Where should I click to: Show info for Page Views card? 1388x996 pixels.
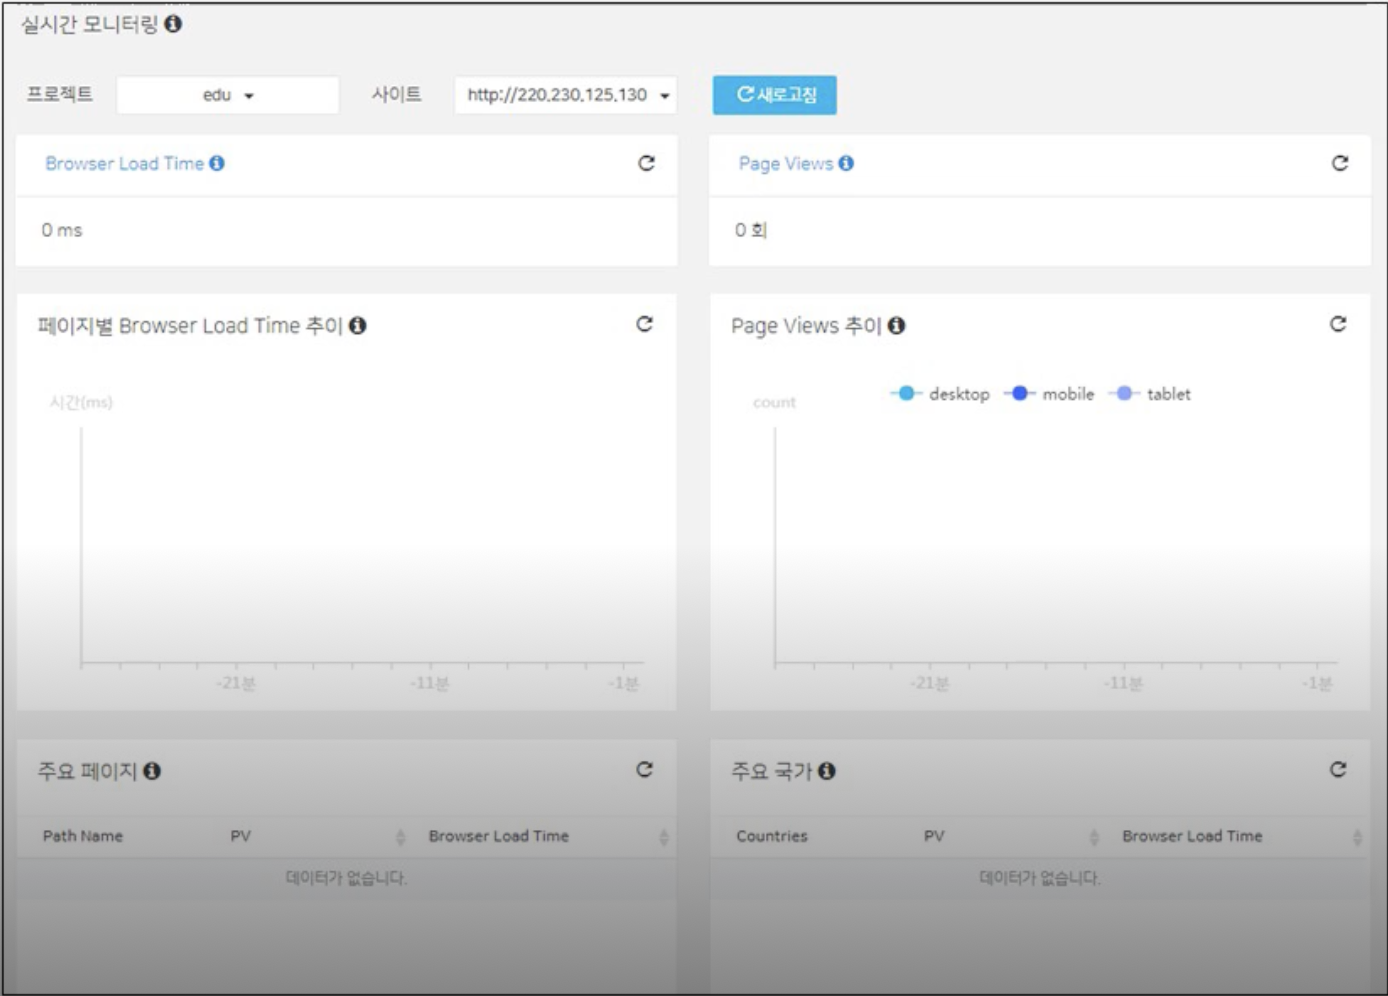click(846, 163)
